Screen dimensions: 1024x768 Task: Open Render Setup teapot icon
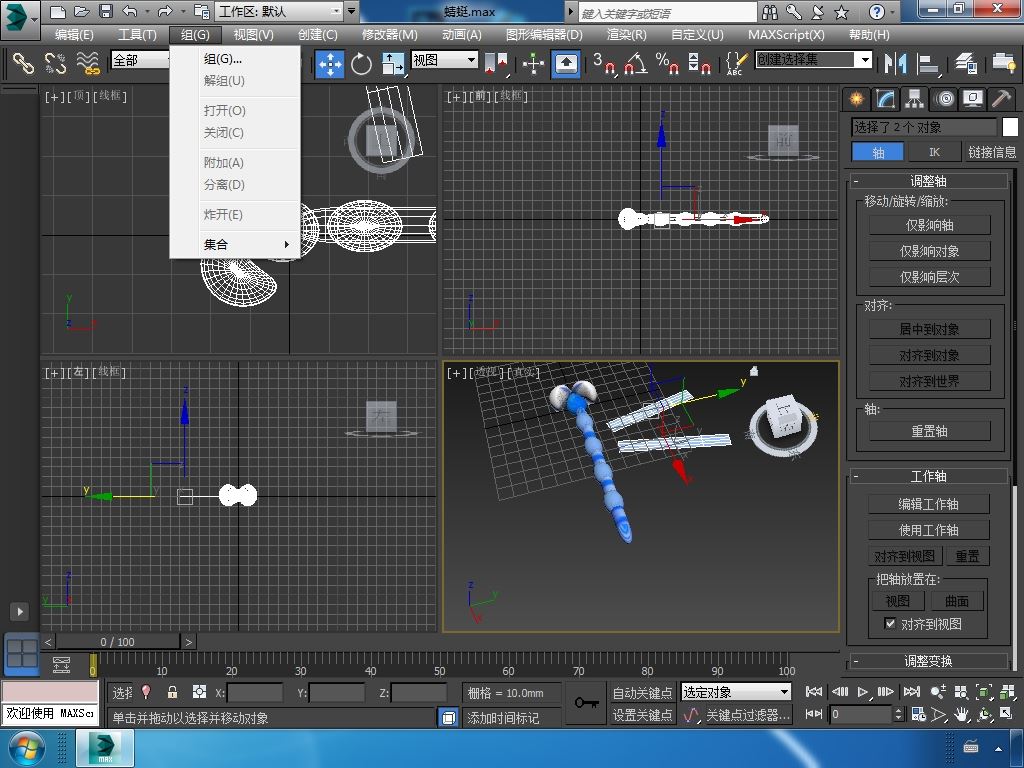click(x=1004, y=63)
